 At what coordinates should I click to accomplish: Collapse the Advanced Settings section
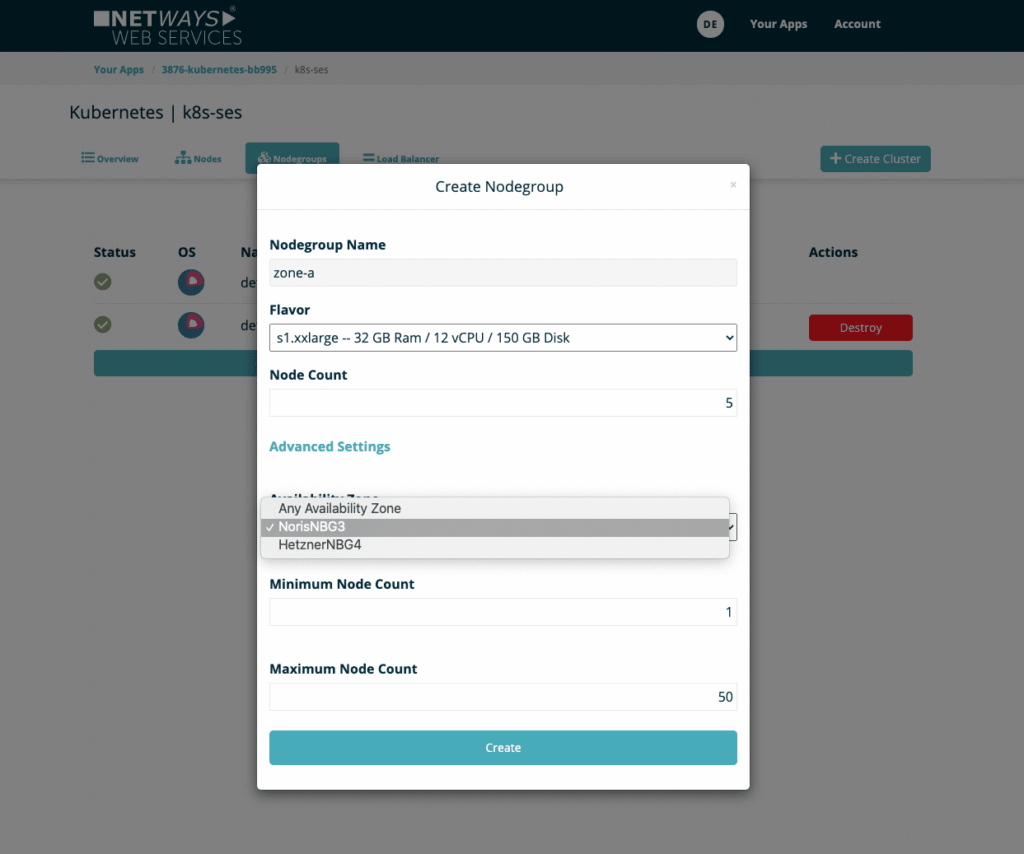coord(330,447)
